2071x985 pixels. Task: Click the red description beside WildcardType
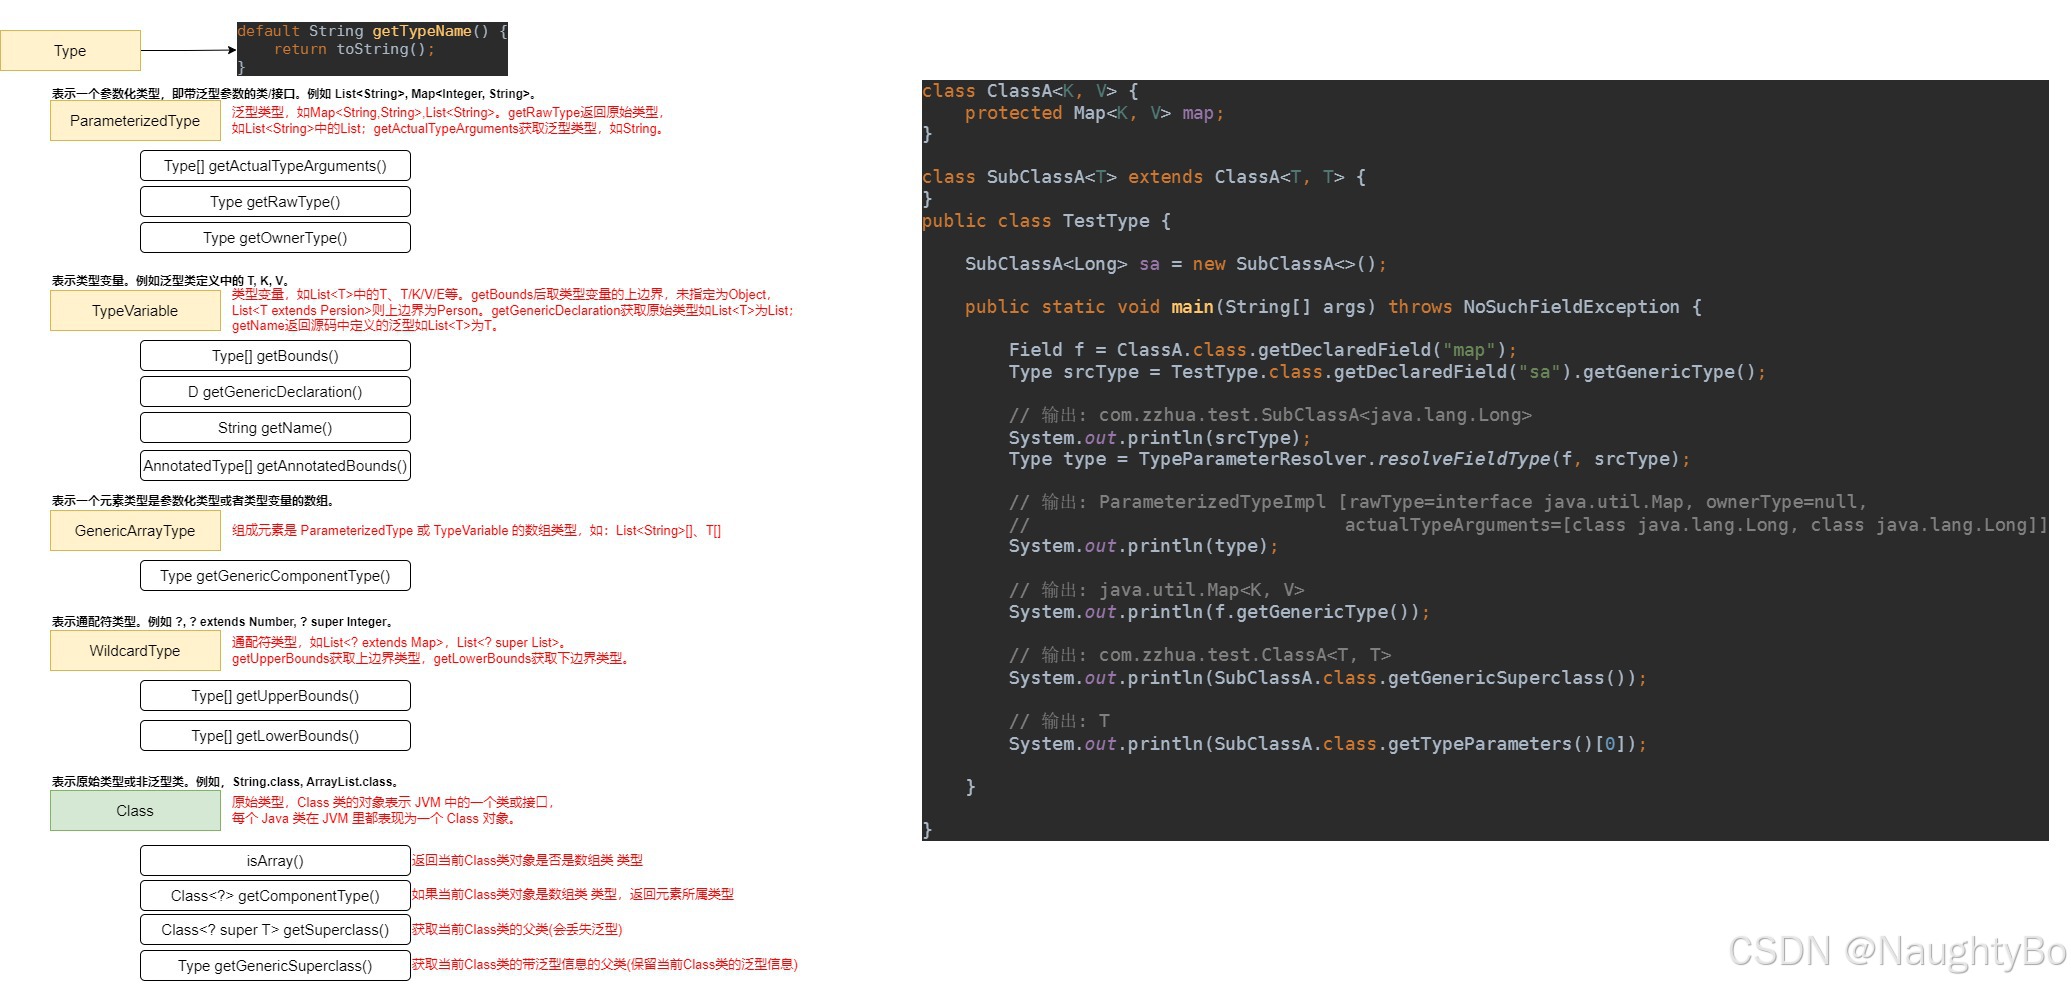click(431, 650)
